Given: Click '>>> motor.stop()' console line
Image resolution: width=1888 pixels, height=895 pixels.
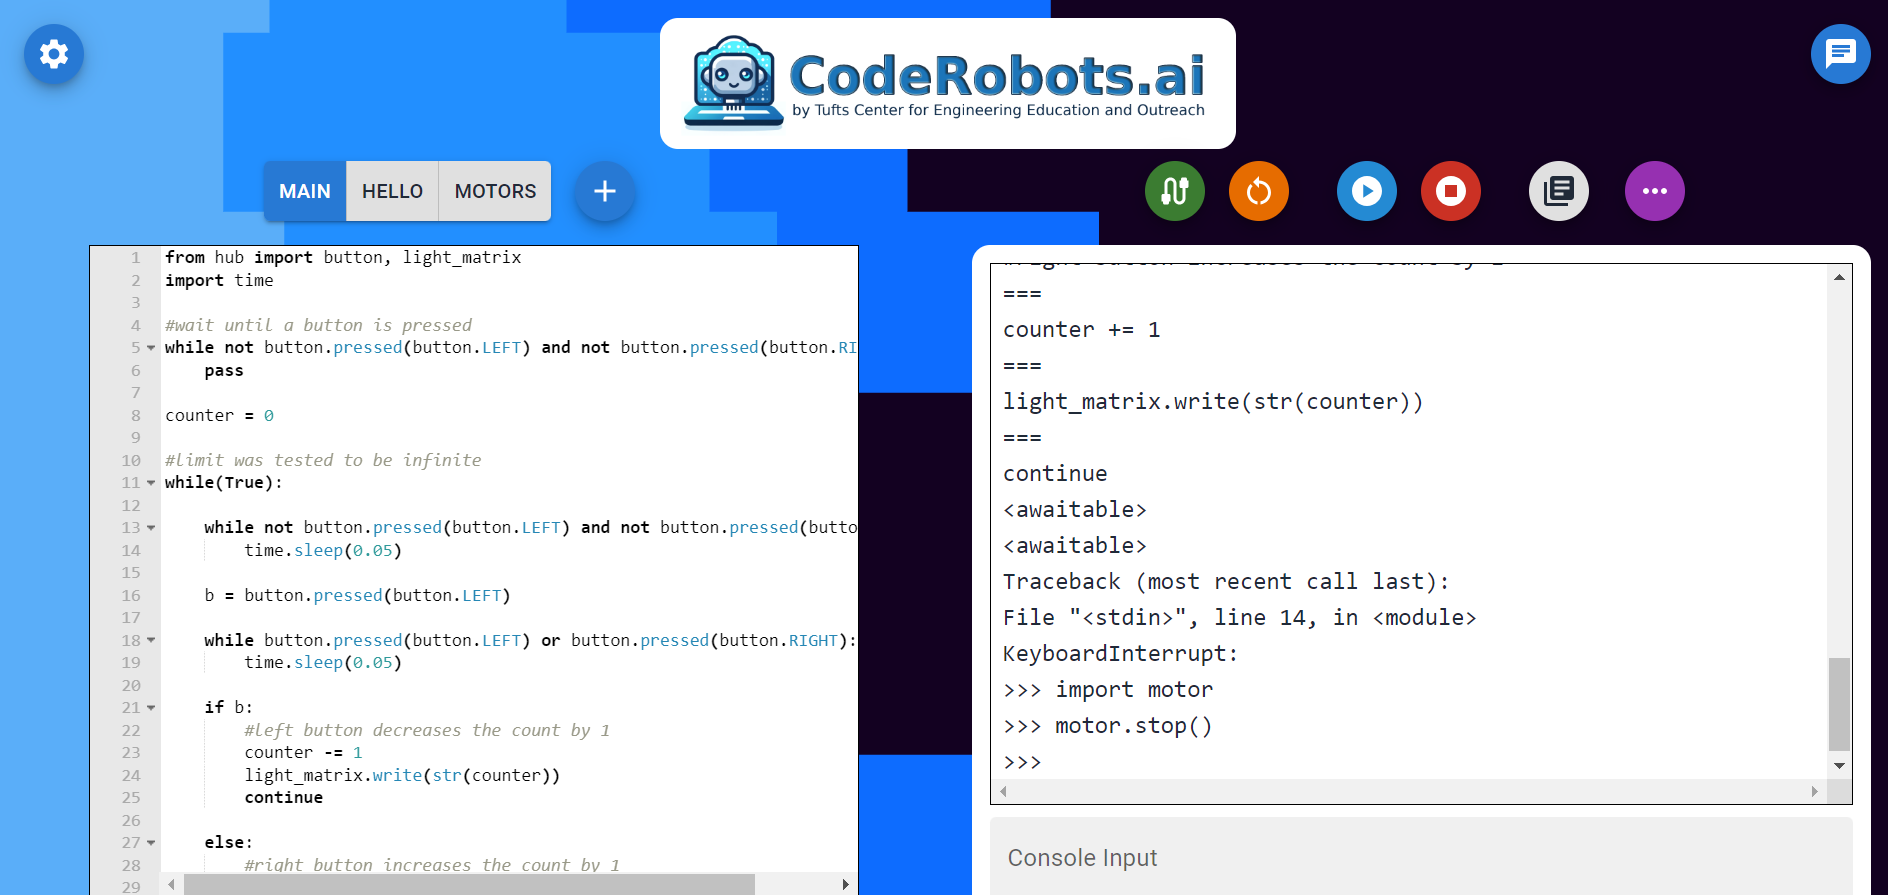Looking at the screenshot, I should 1107,726.
